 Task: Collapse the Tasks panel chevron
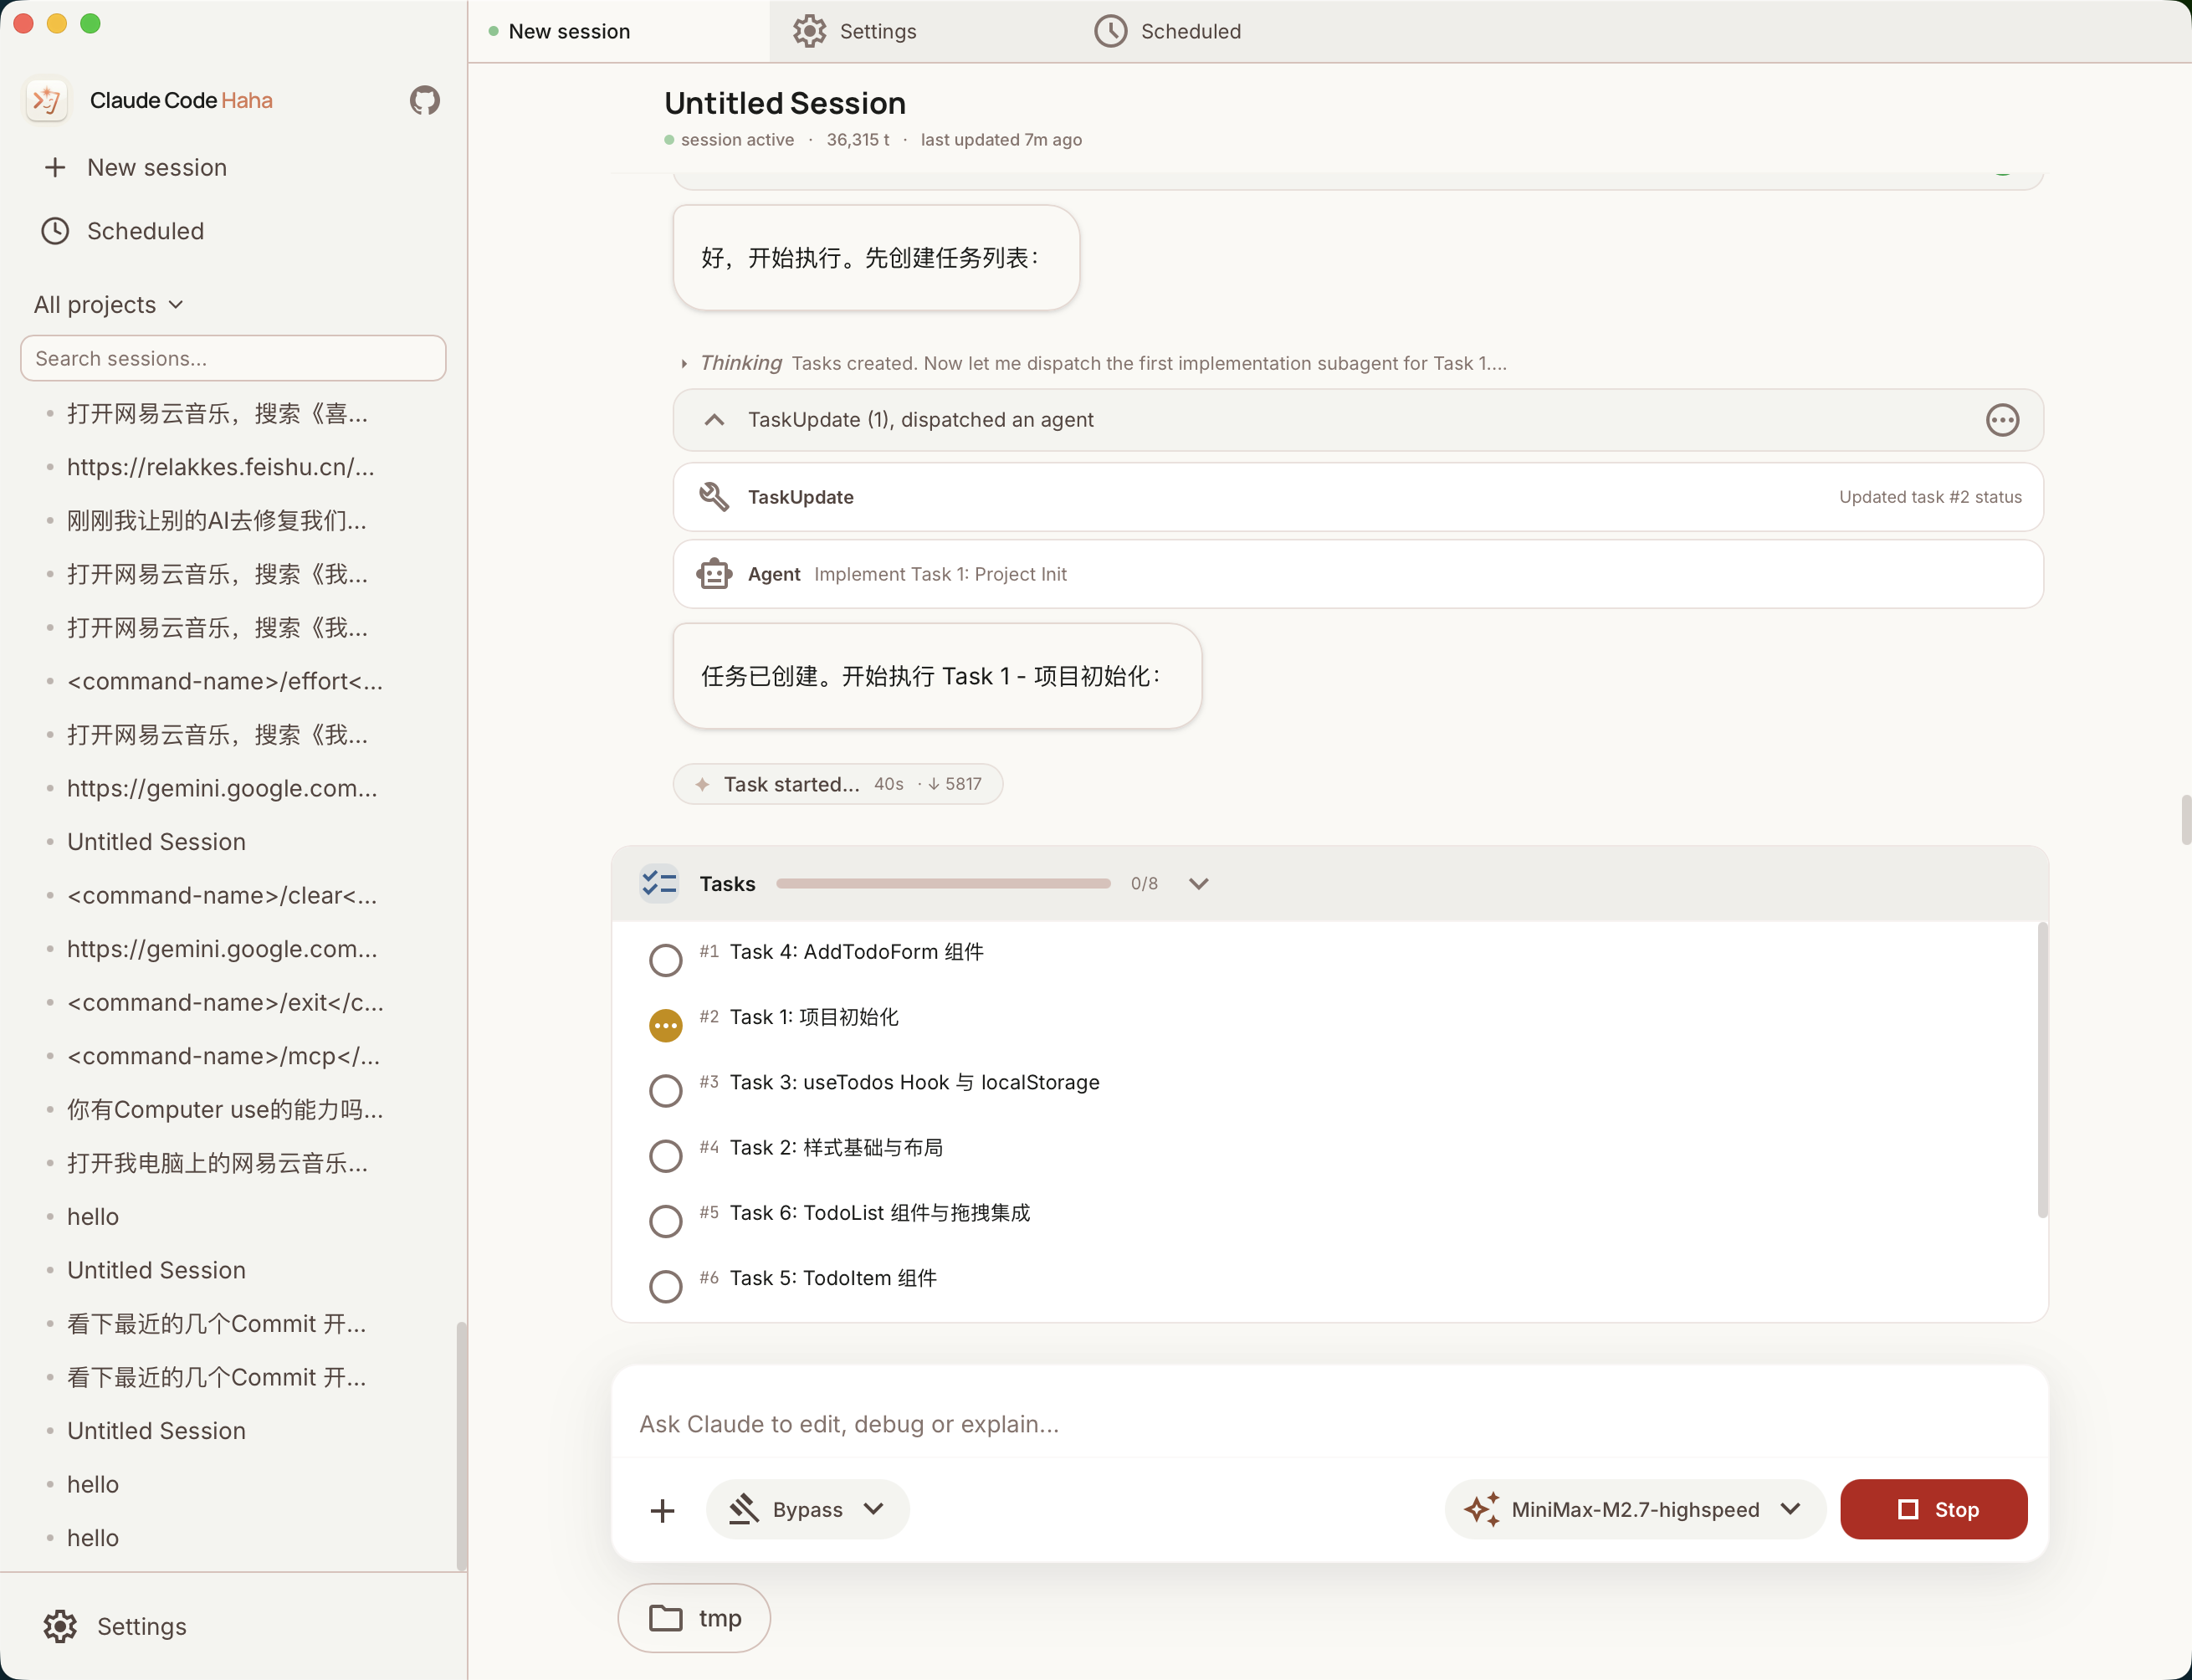[1198, 884]
